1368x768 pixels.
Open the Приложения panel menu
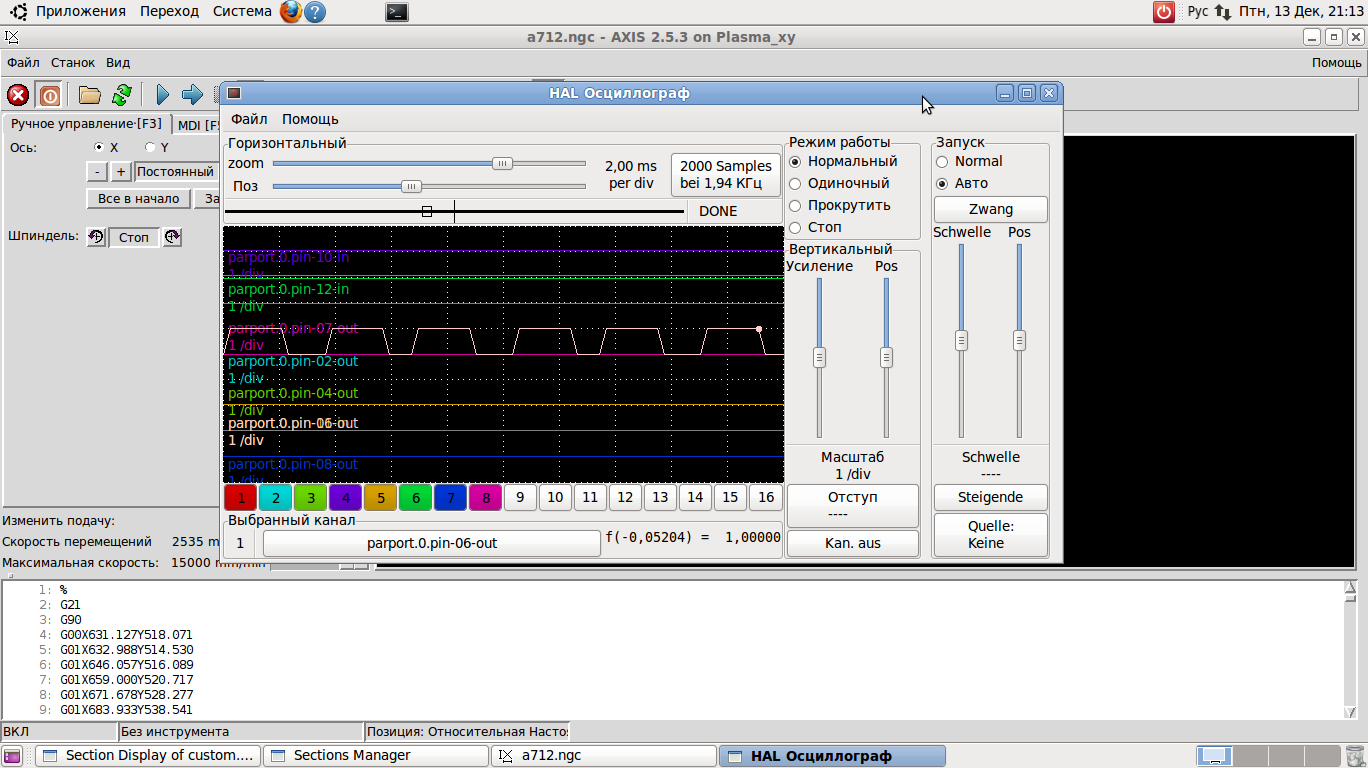(x=80, y=11)
